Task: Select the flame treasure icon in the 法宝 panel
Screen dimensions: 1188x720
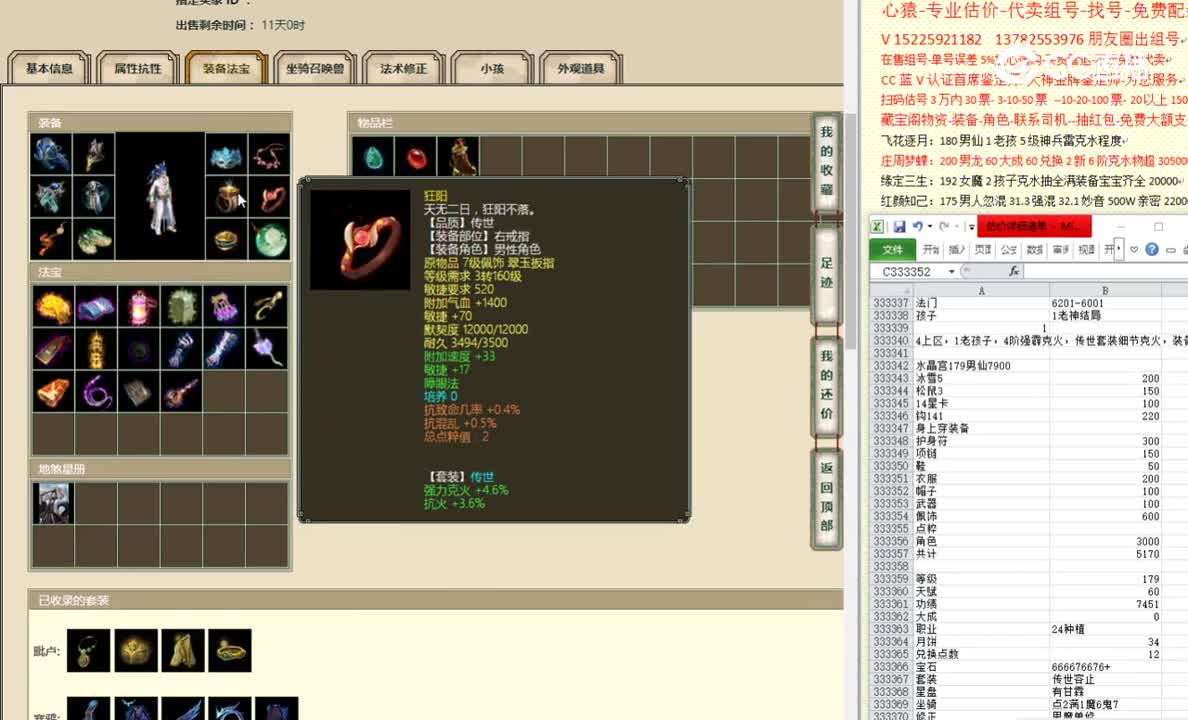Action: coord(53,306)
